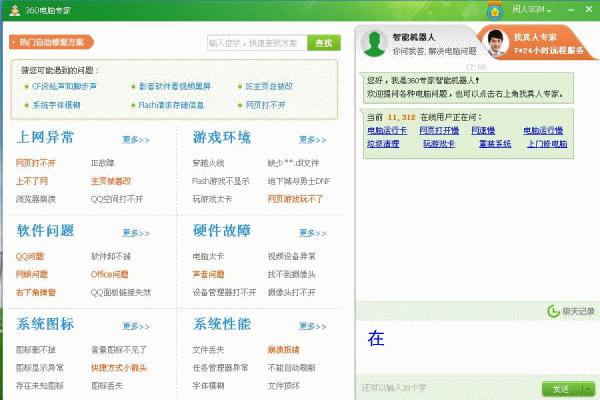Expand 更多>> beside 上网异常
600x400 pixels.
(136, 139)
